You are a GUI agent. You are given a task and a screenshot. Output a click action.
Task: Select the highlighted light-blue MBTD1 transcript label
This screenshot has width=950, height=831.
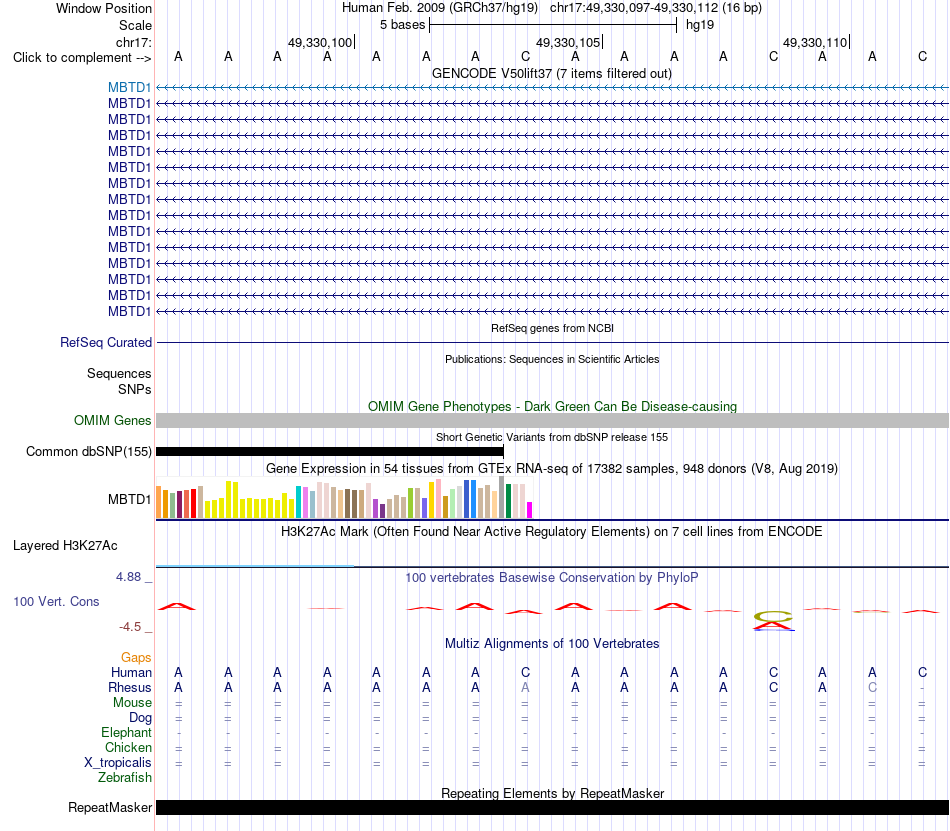[129, 87]
